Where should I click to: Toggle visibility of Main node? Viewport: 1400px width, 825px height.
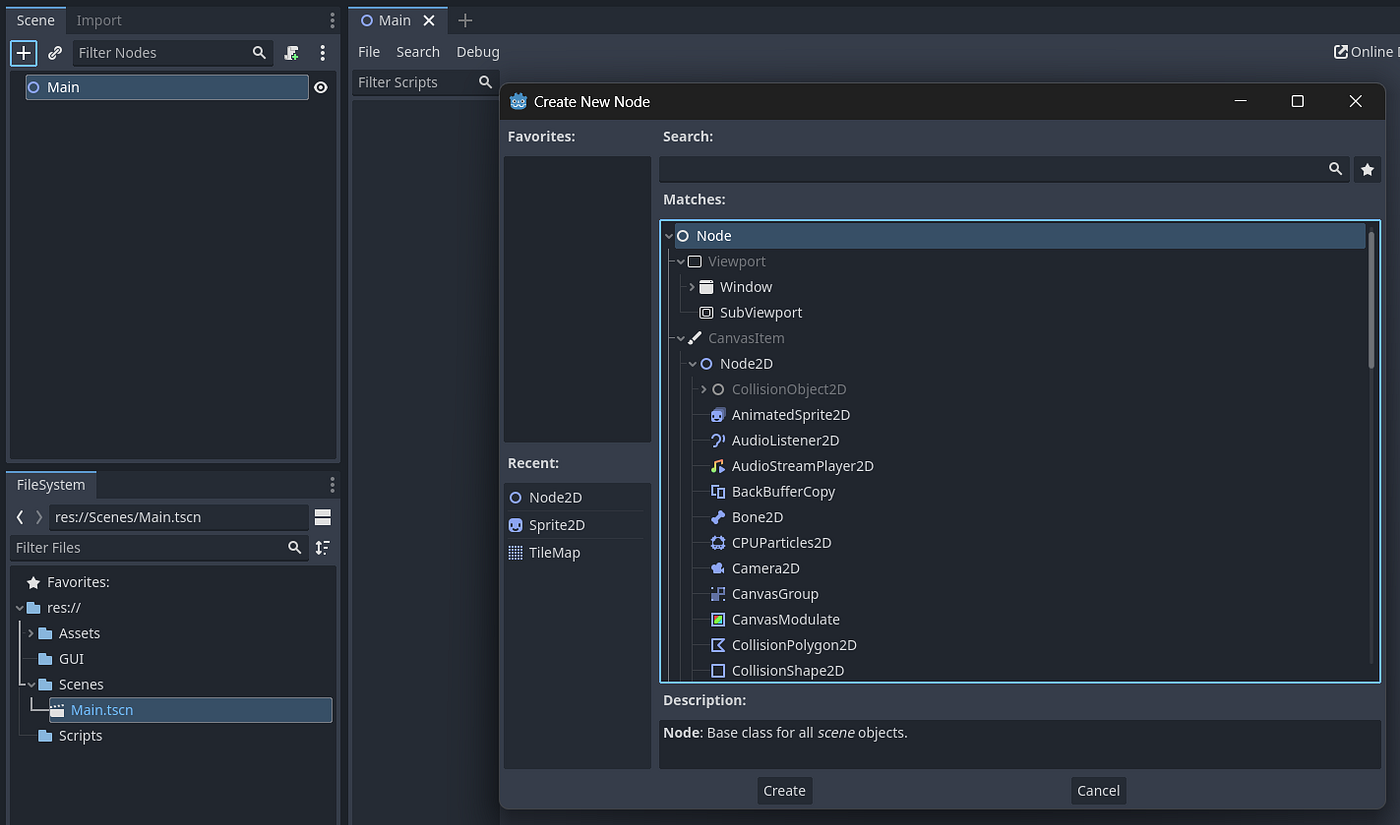320,88
